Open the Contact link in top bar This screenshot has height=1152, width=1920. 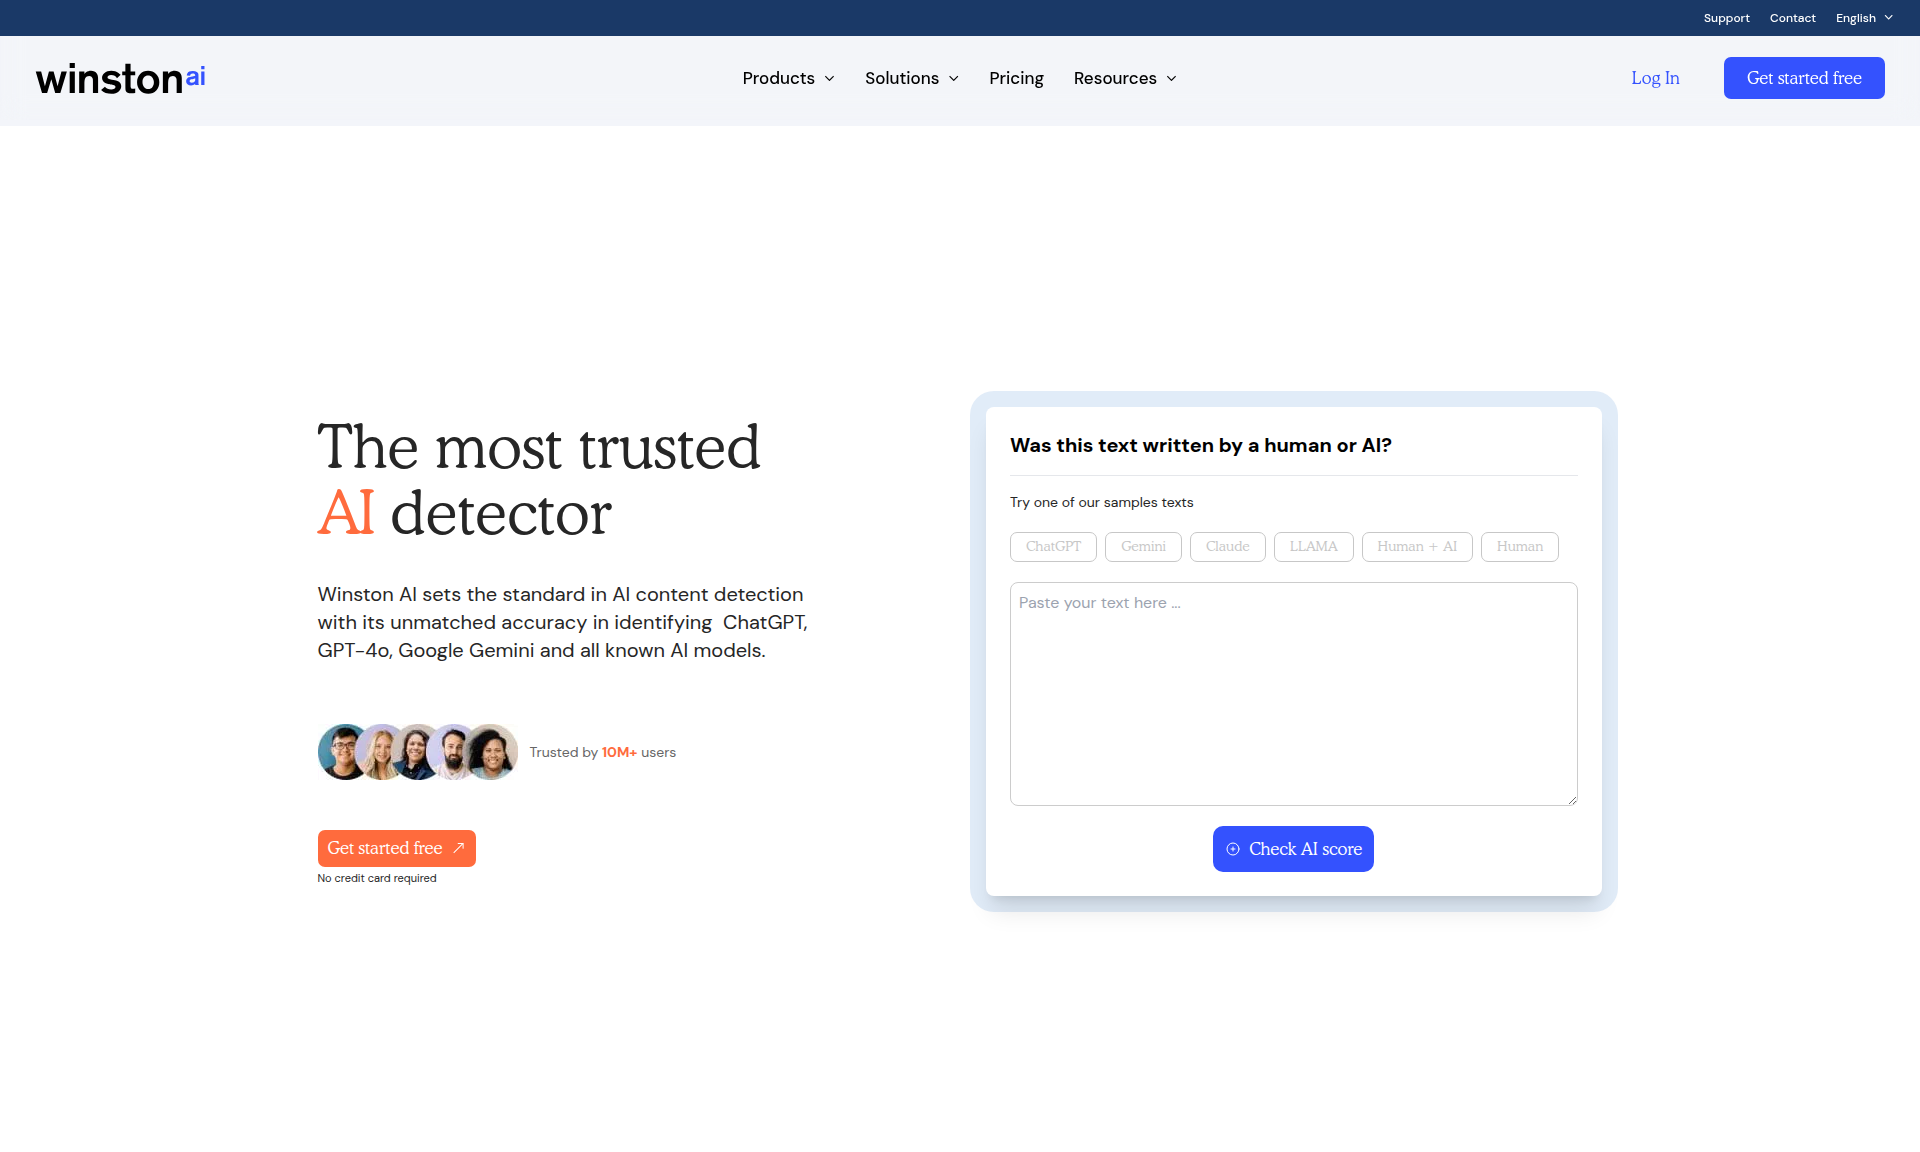[x=1792, y=18]
